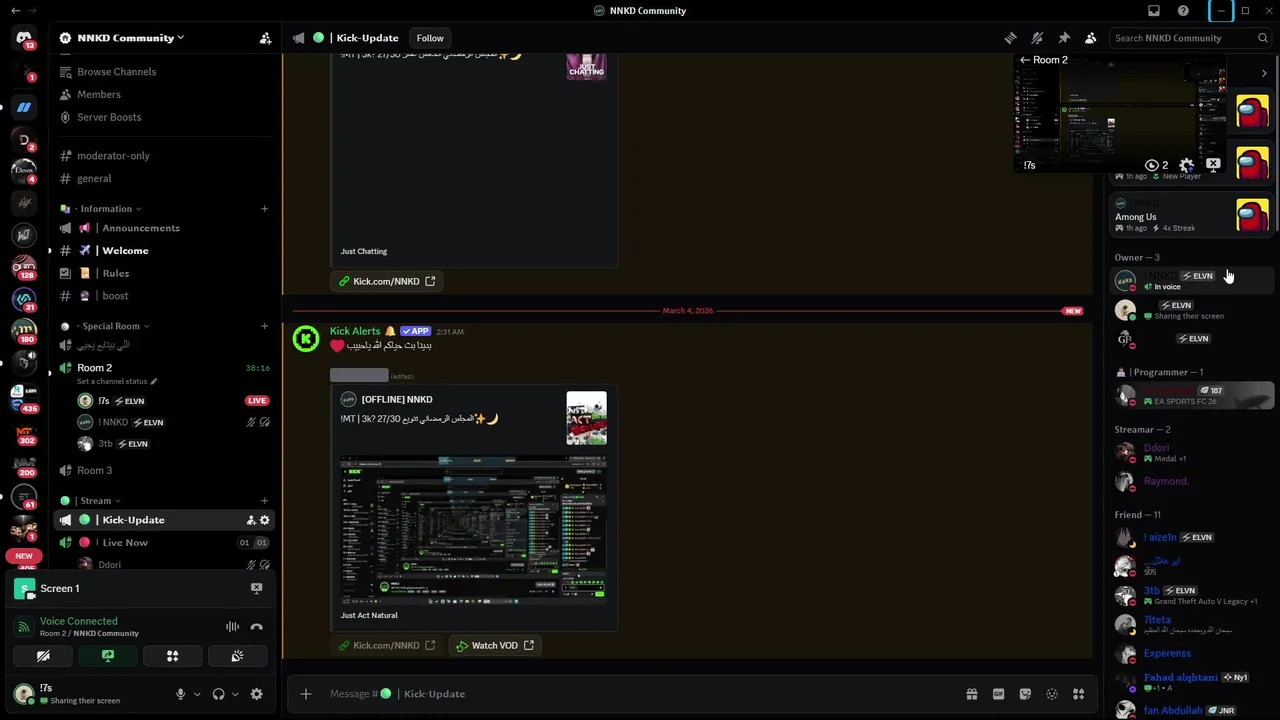Open attachment plus button in message bar
The height and width of the screenshot is (720, 1280).
(306, 694)
